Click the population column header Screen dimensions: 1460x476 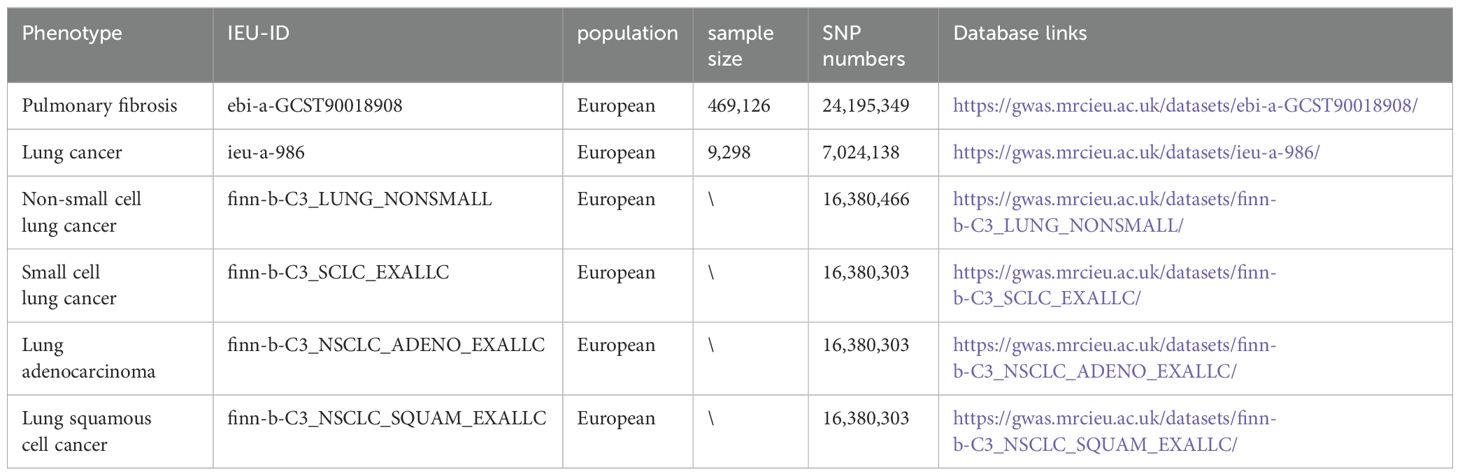[628, 34]
